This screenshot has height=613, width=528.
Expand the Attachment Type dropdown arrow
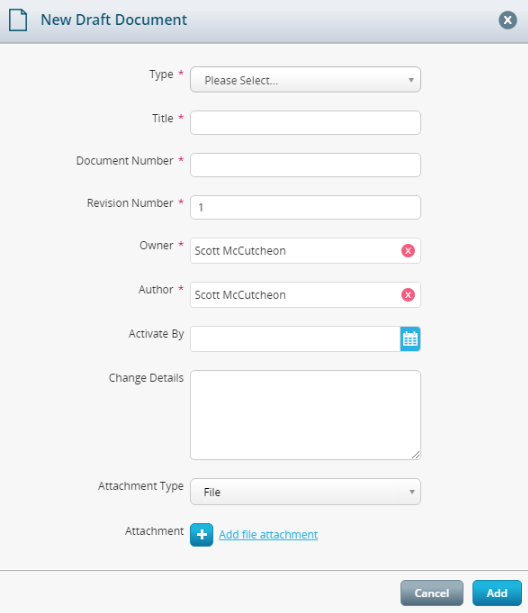(412, 492)
